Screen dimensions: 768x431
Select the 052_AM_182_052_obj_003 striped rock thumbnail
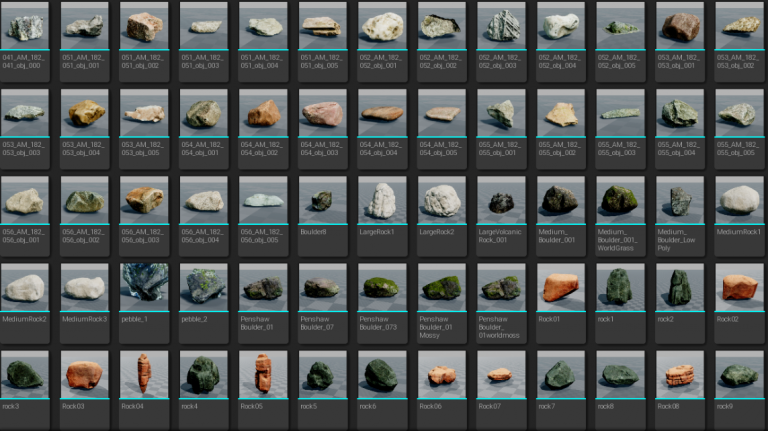(x=501, y=25)
